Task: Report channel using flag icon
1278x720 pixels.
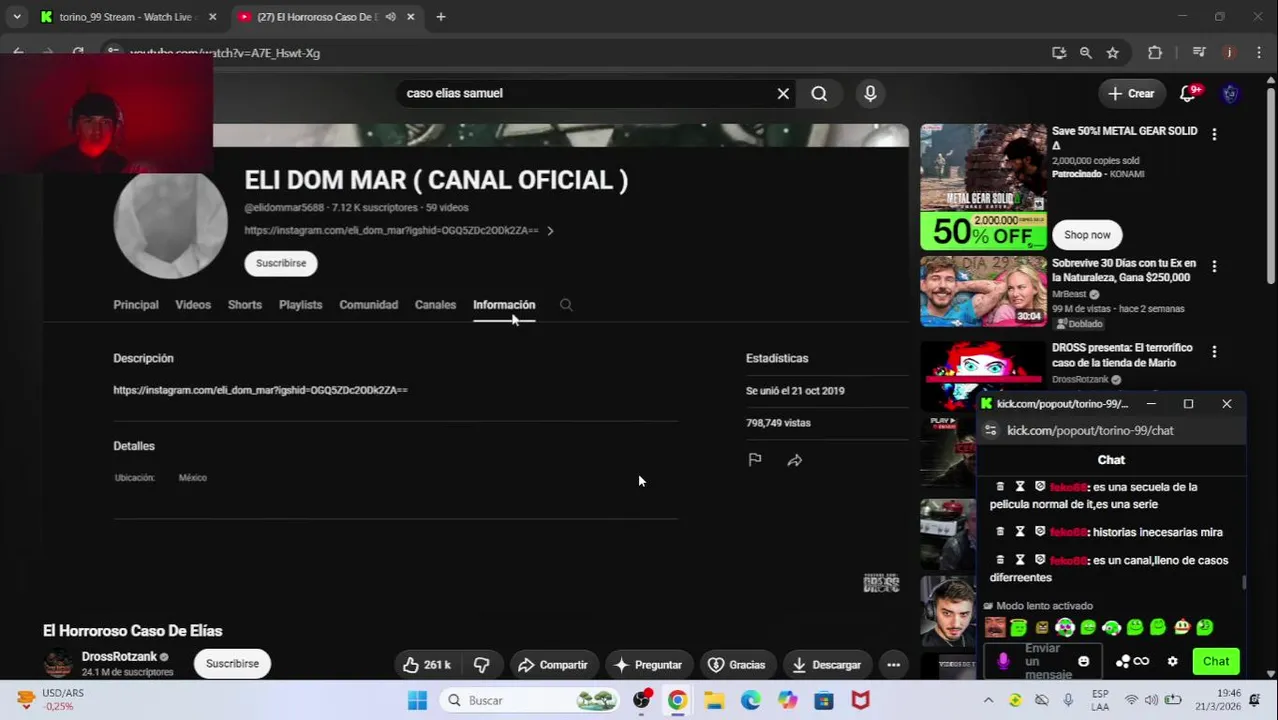Action: [755, 460]
